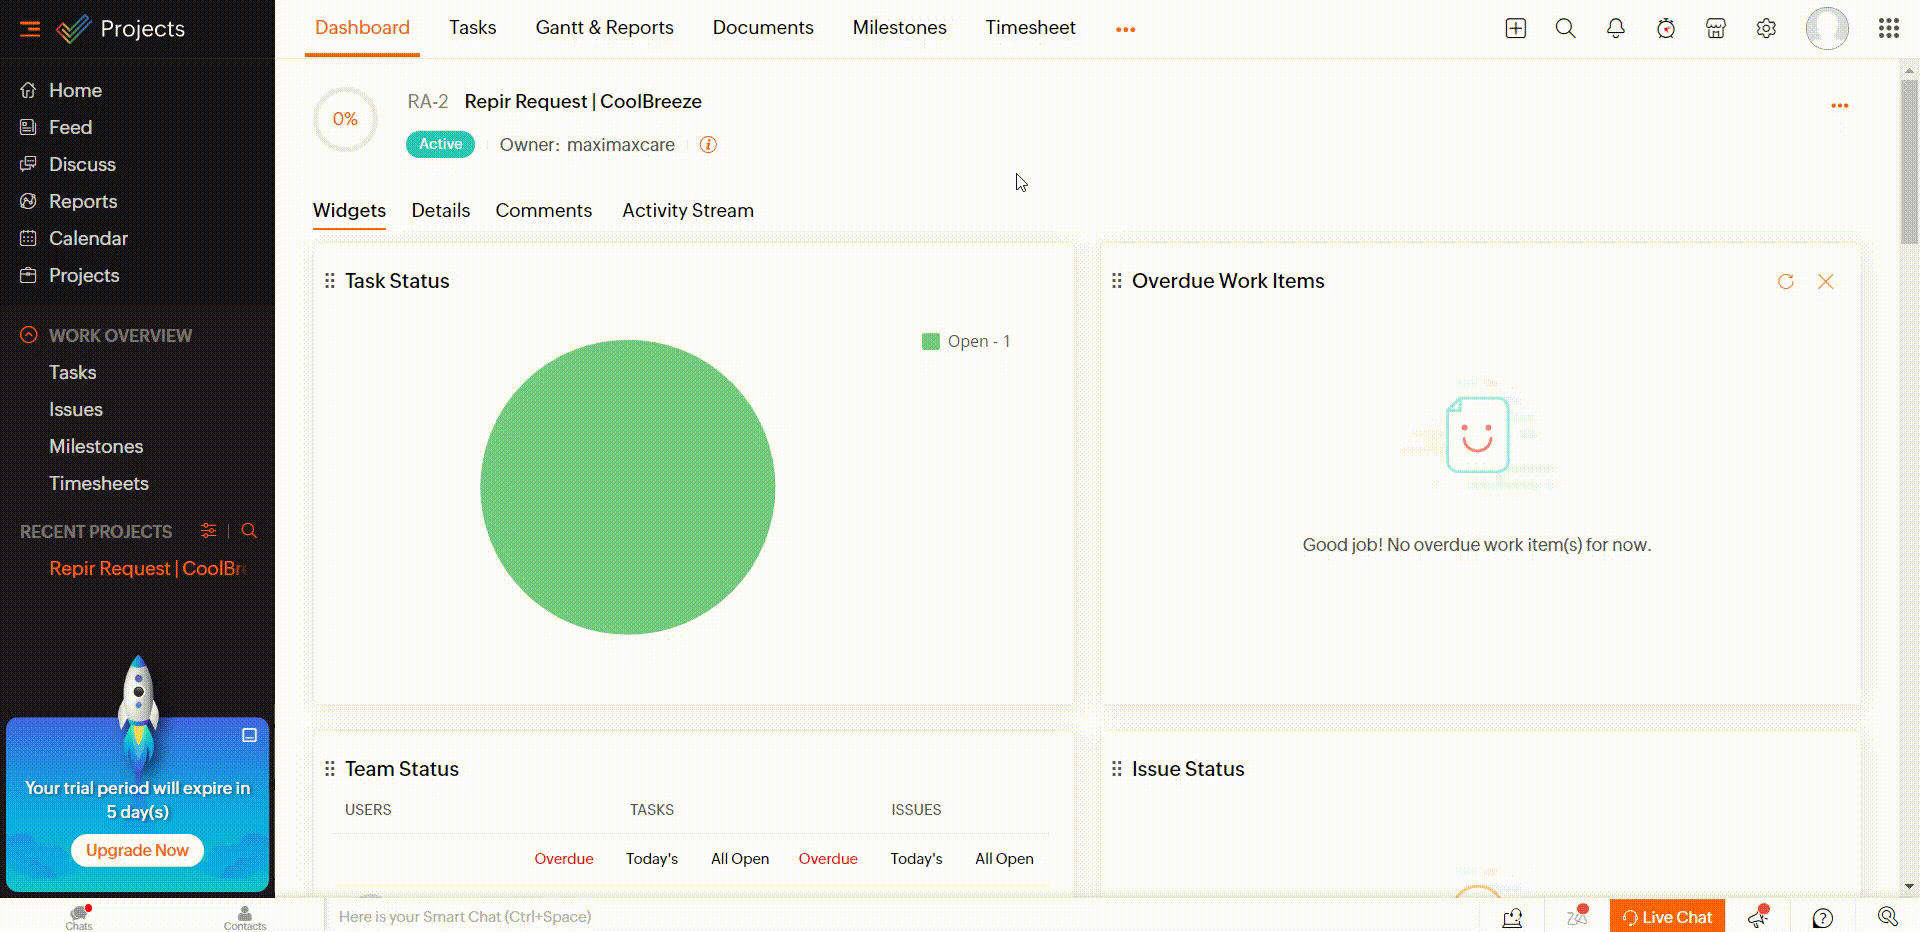1920x932 pixels.
Task: Toggle the hamburger sidebar menu
Action: point(30,29)
